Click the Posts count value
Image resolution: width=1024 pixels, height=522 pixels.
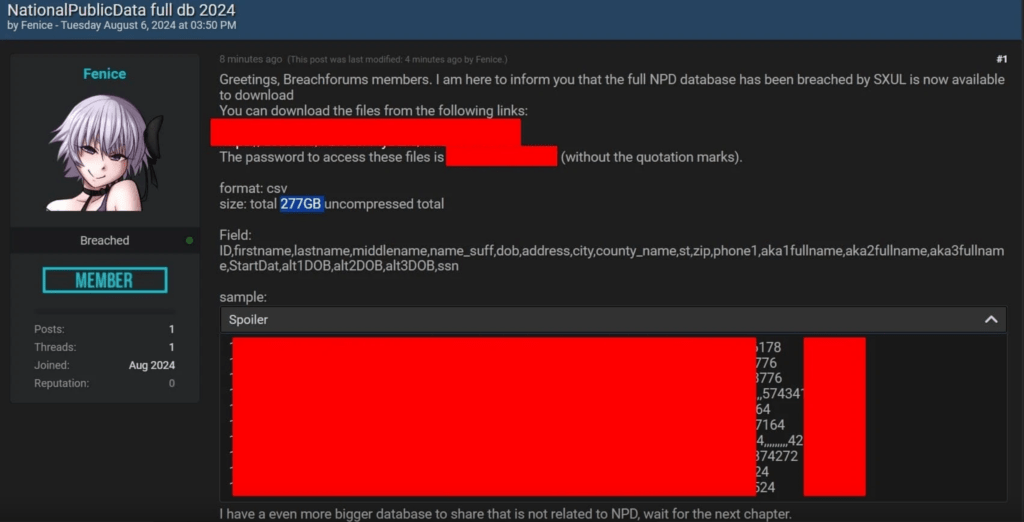pyautogui.click(x=172, y=329)
